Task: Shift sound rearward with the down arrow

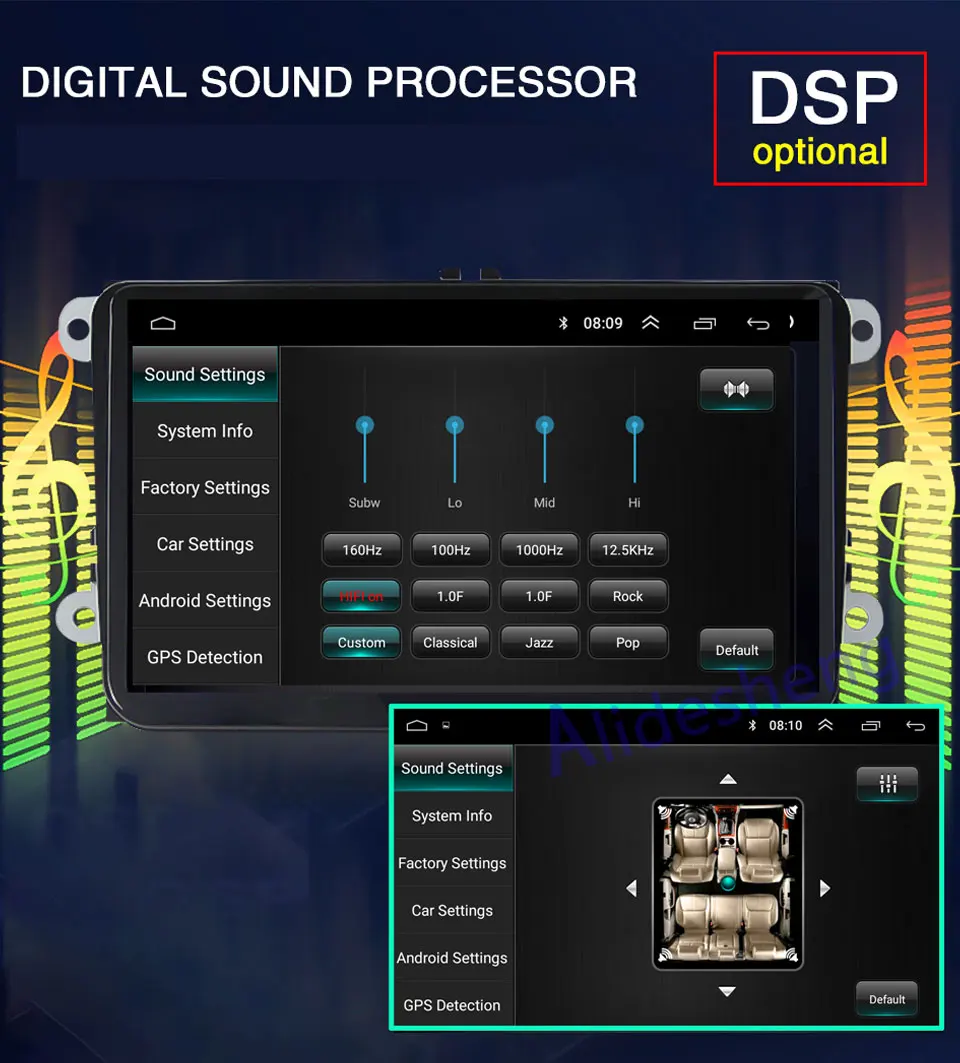Action: (x=727, y=991)
